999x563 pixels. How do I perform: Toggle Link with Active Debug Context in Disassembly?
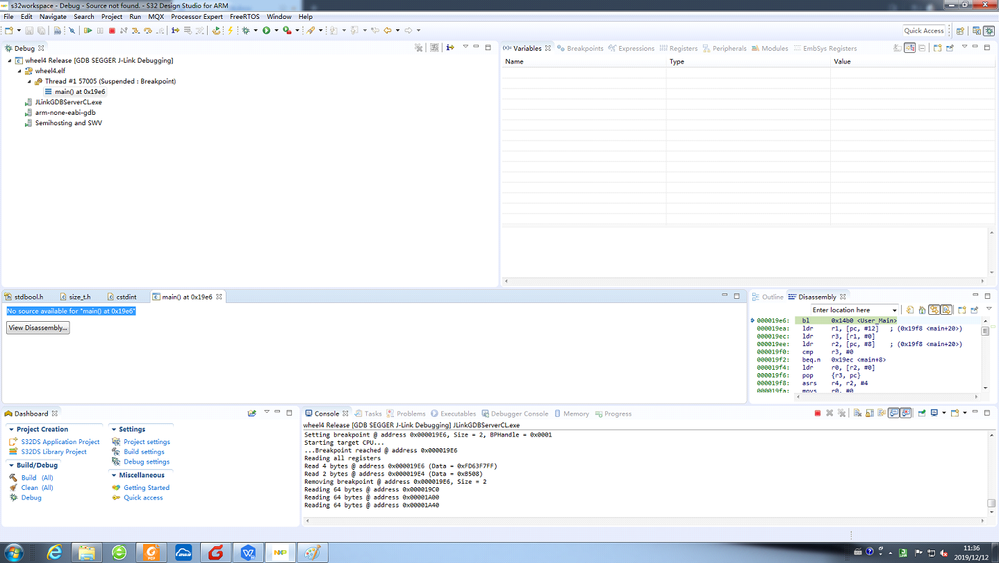tap(934, 310)
